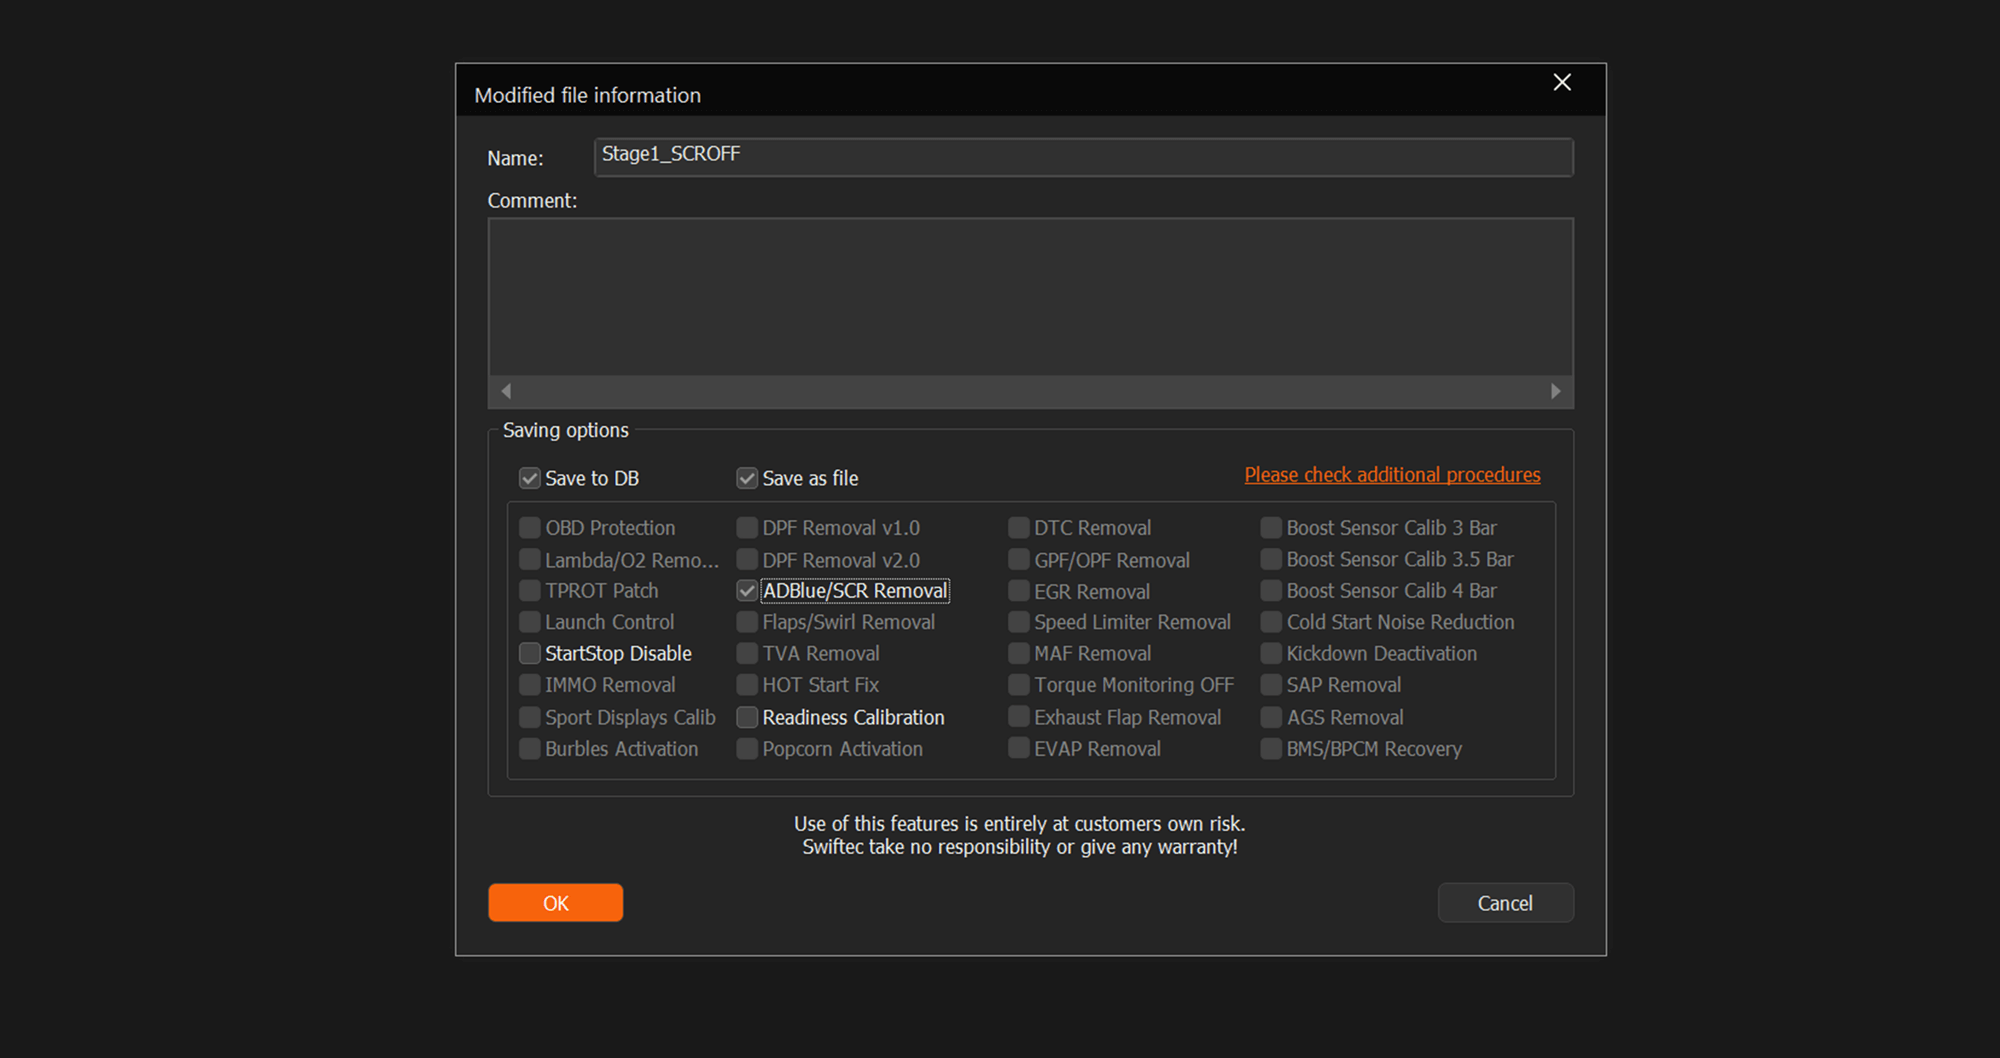The image size is (2000, 1058).
Task: Enable Boost Sensor Calib 3 Bar
Action: pos(1271,528)
